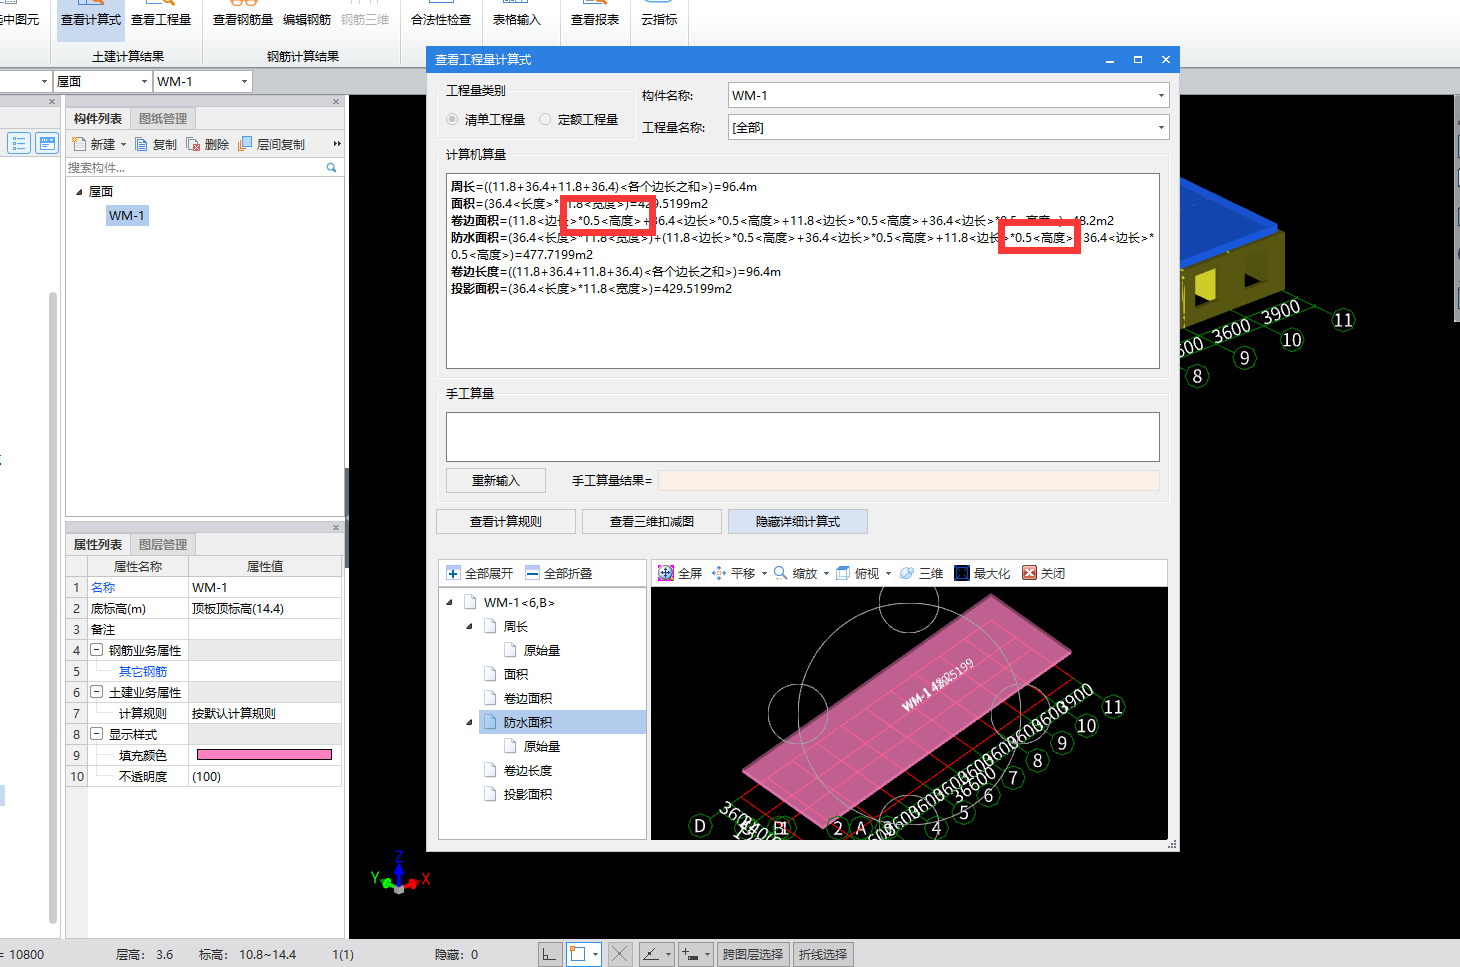Select WM-1 in component tree
This screenshot has width=1460, height=967.
point(127,216)
